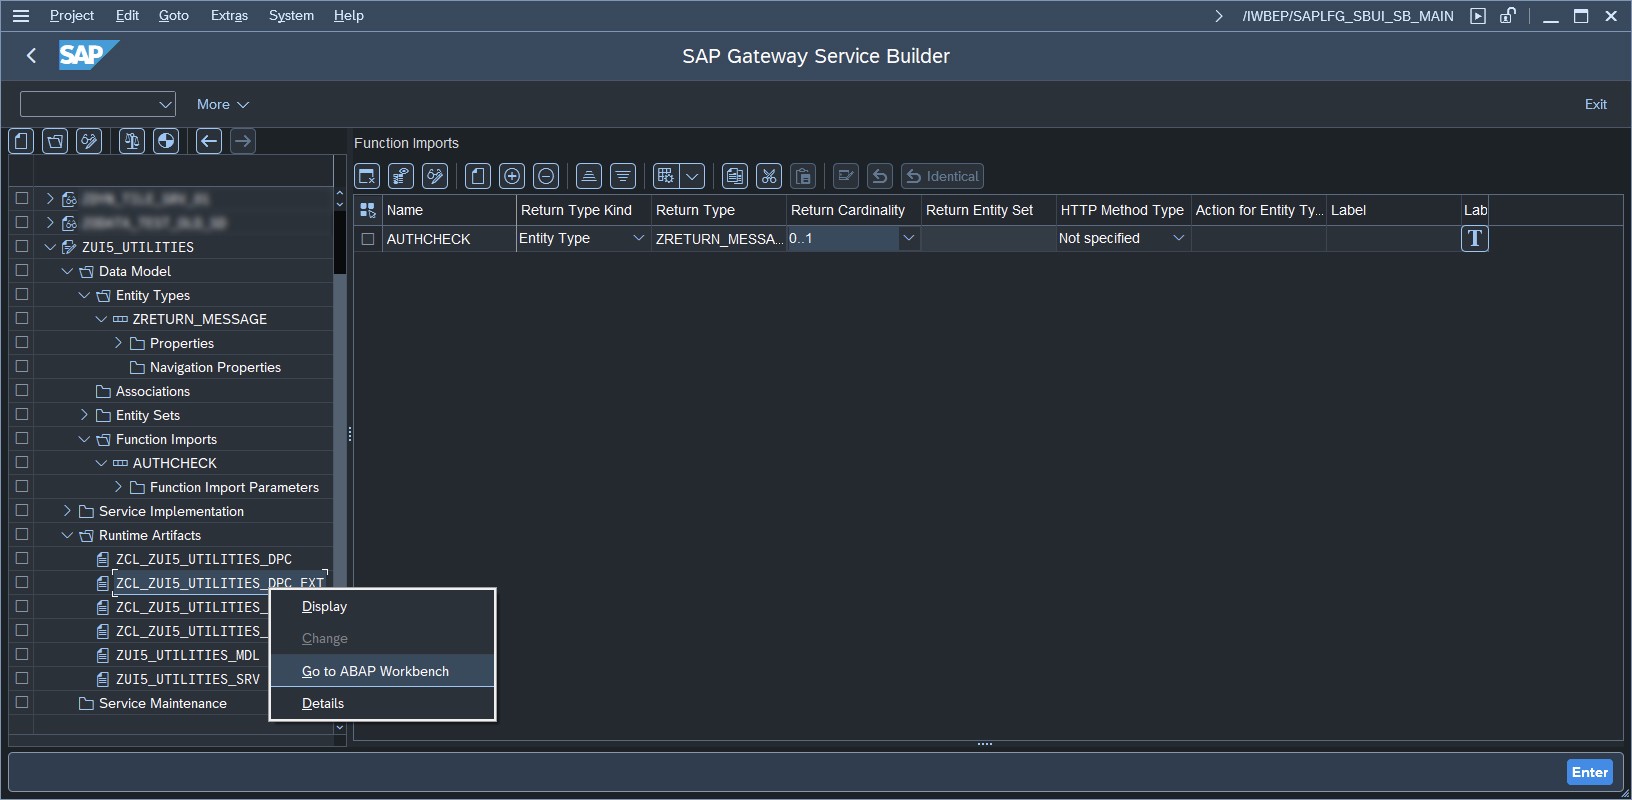Click the Create Project icon
Screen dimensions: 1632x800
(21, 141)
